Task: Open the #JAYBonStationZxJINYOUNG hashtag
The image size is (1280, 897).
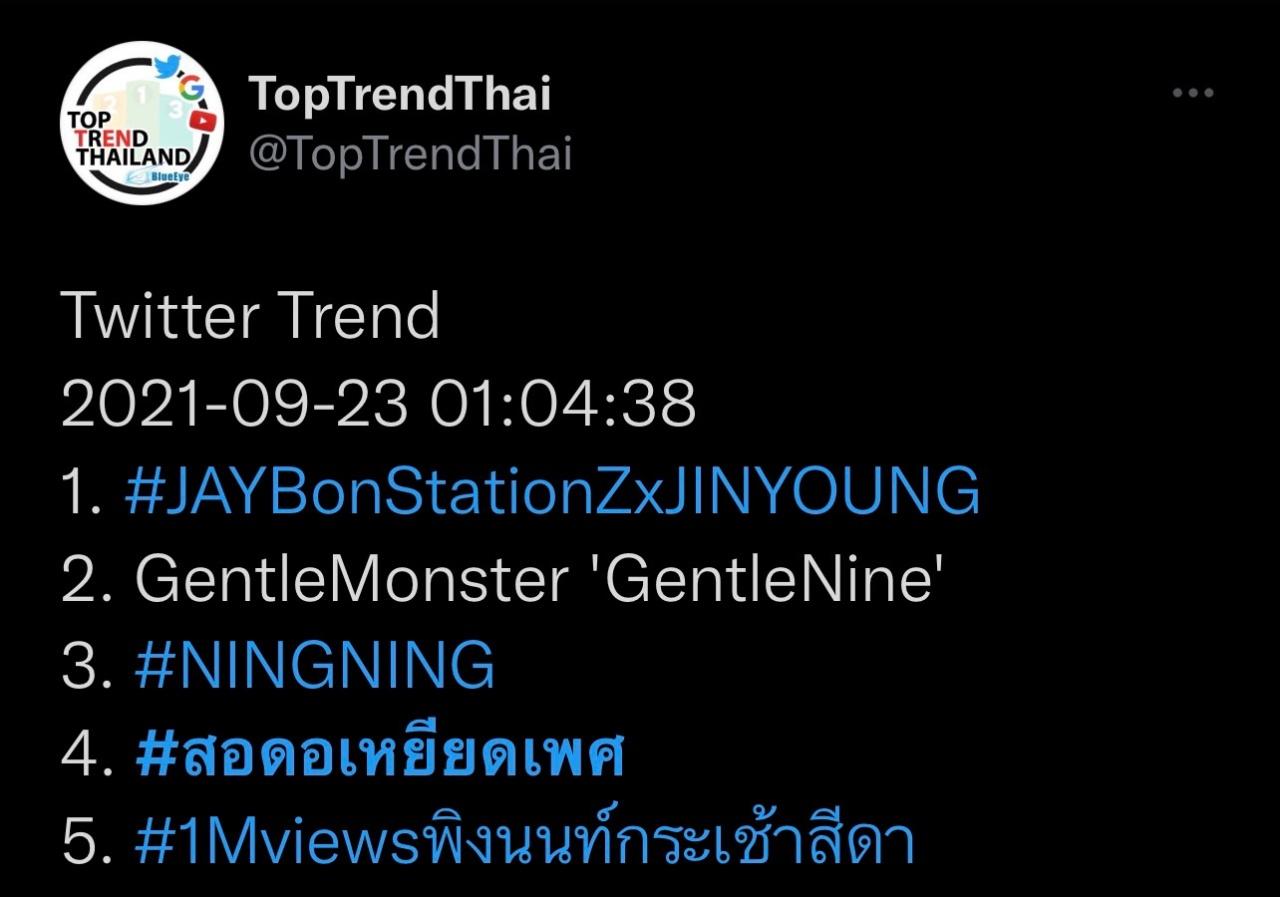Action: (552, 491)
